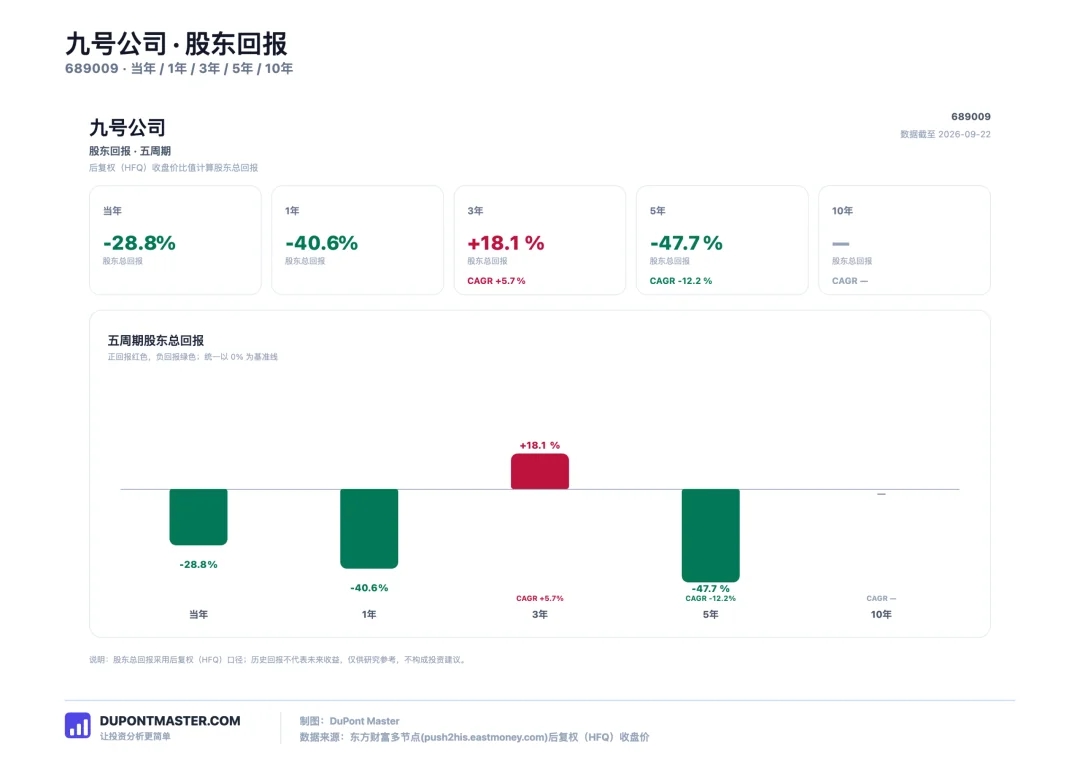Click the 3年 axis label under the chart
Image resolution: width=1080 pixels, height=760 pixels.
(x=540, y=614)
